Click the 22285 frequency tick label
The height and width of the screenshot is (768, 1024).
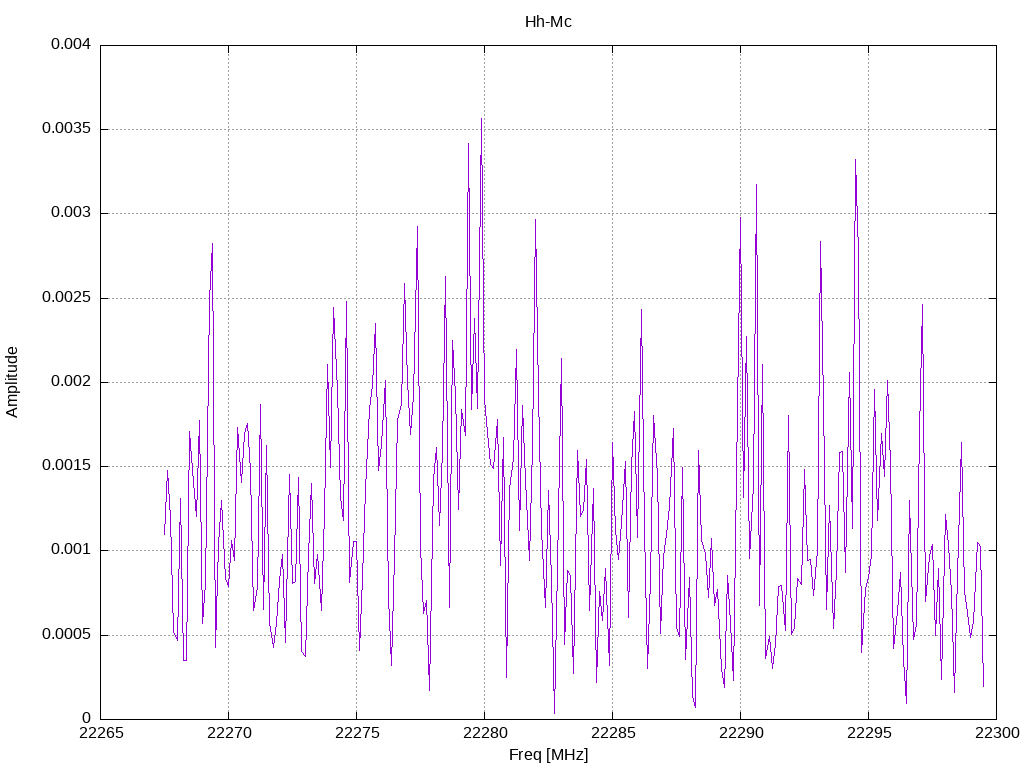[x=612, y=734]
